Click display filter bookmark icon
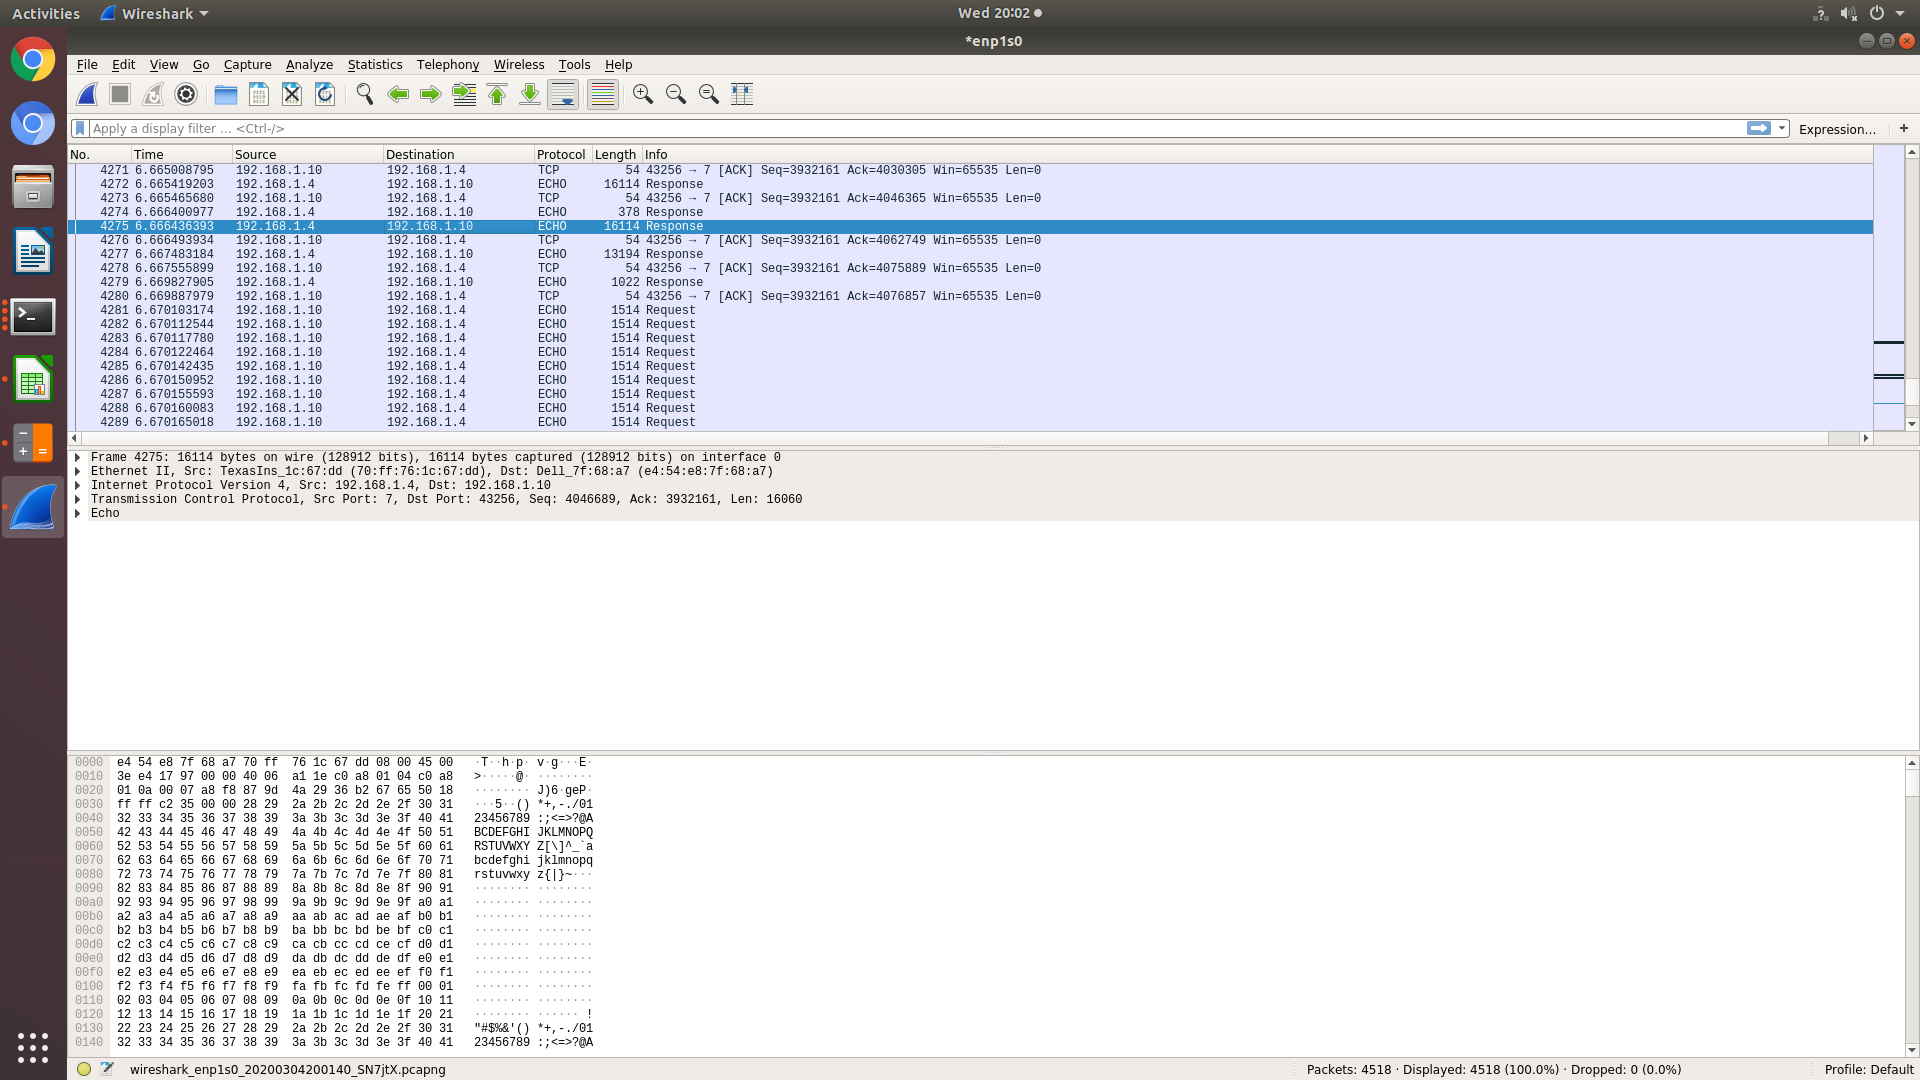This screenshot has height=1080, width=1920. coord(80,128)
